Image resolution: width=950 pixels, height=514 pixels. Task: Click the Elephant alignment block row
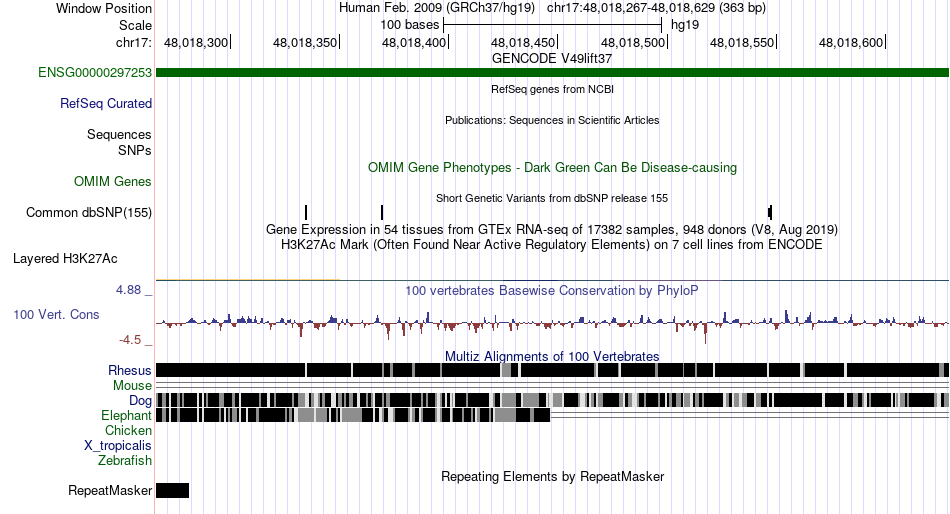pyautogui.click(x=353, y=415)
